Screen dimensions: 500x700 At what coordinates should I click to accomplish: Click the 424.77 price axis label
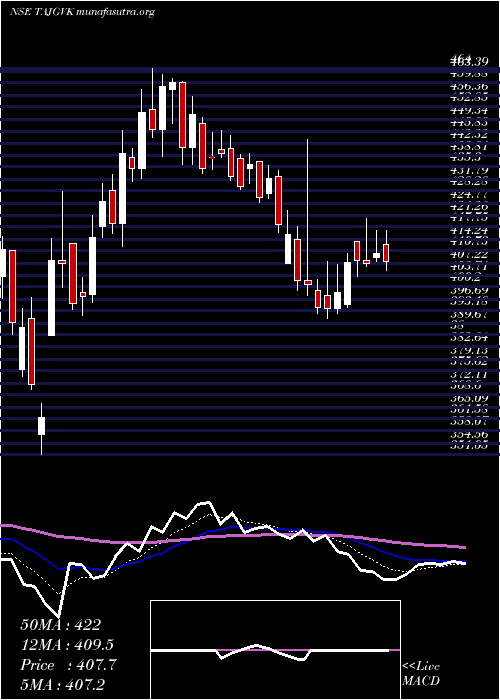click(x=470, y=195)
